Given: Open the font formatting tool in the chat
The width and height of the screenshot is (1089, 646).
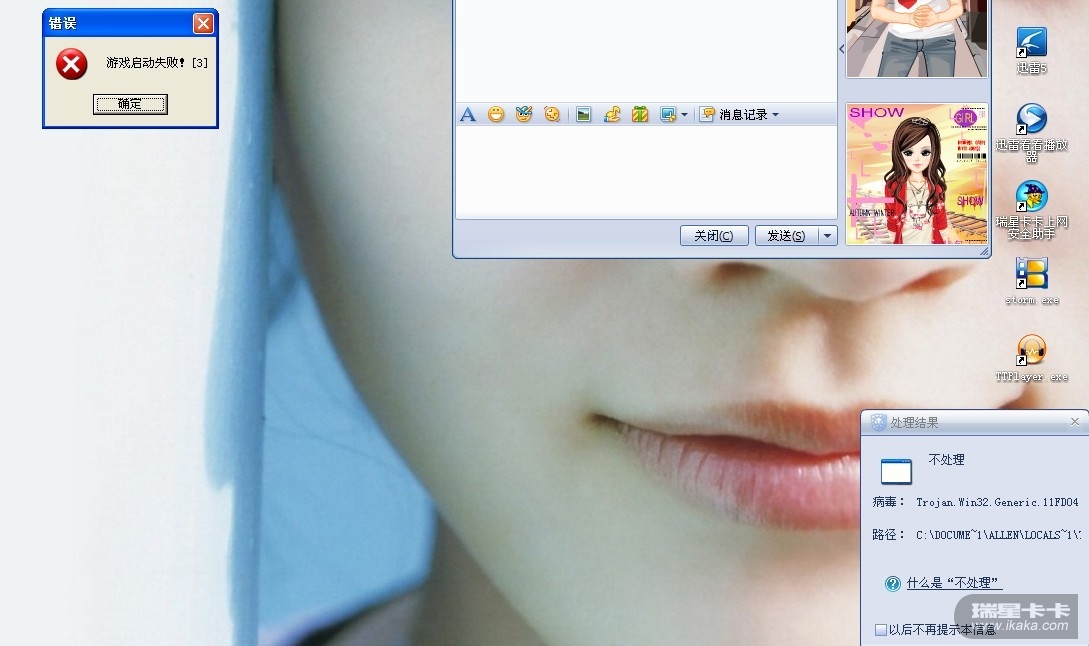Looking at the screenshot, I should point(468,115).
